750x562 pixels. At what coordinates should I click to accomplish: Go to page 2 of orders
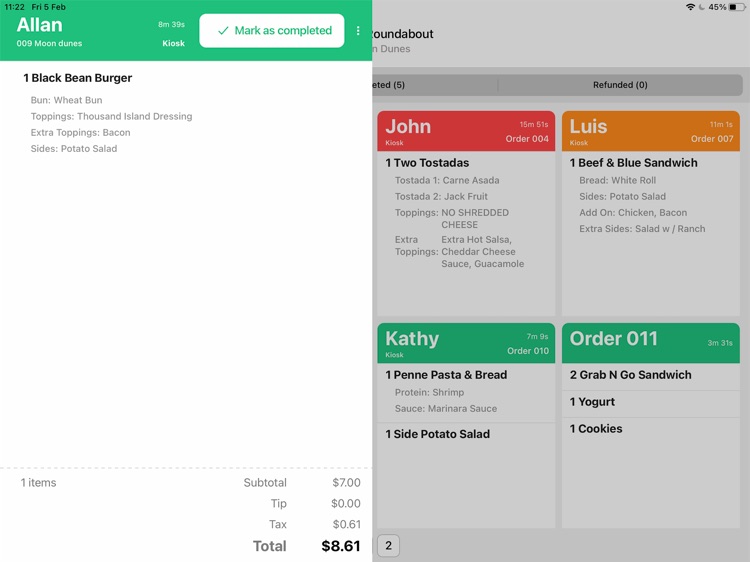388,545
